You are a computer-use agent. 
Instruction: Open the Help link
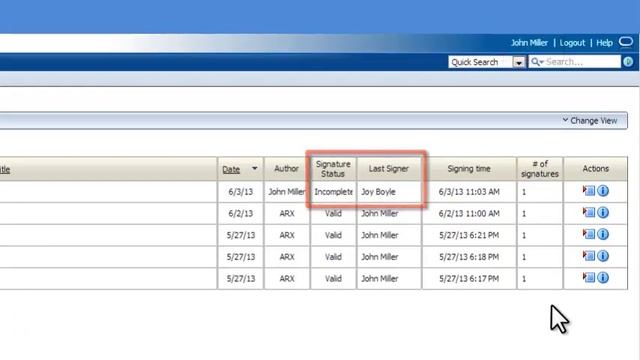click(604, 43)
